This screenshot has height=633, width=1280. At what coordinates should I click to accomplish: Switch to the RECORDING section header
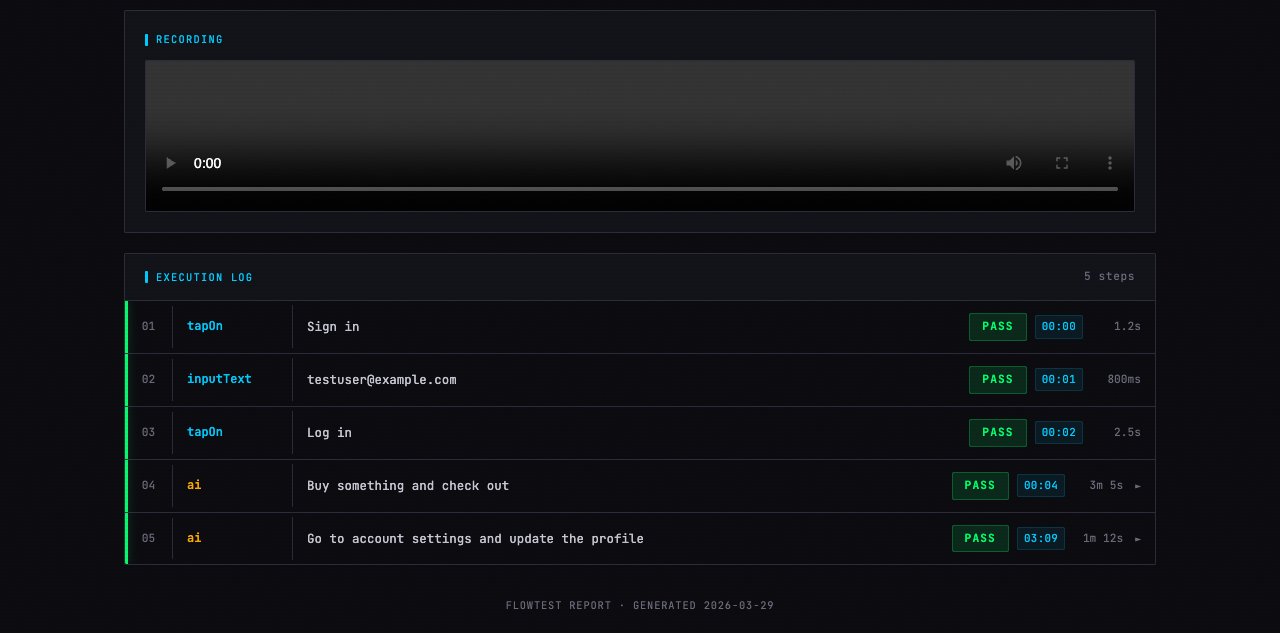[x=187, y=39]
